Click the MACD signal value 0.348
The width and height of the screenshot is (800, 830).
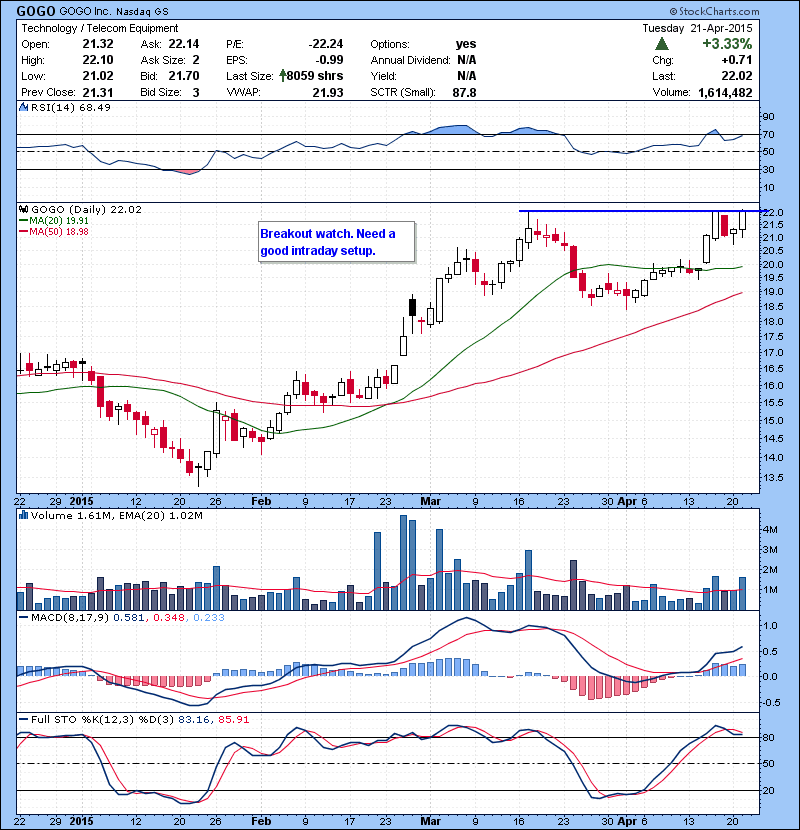pyautogui.click(x=169, y=617)
